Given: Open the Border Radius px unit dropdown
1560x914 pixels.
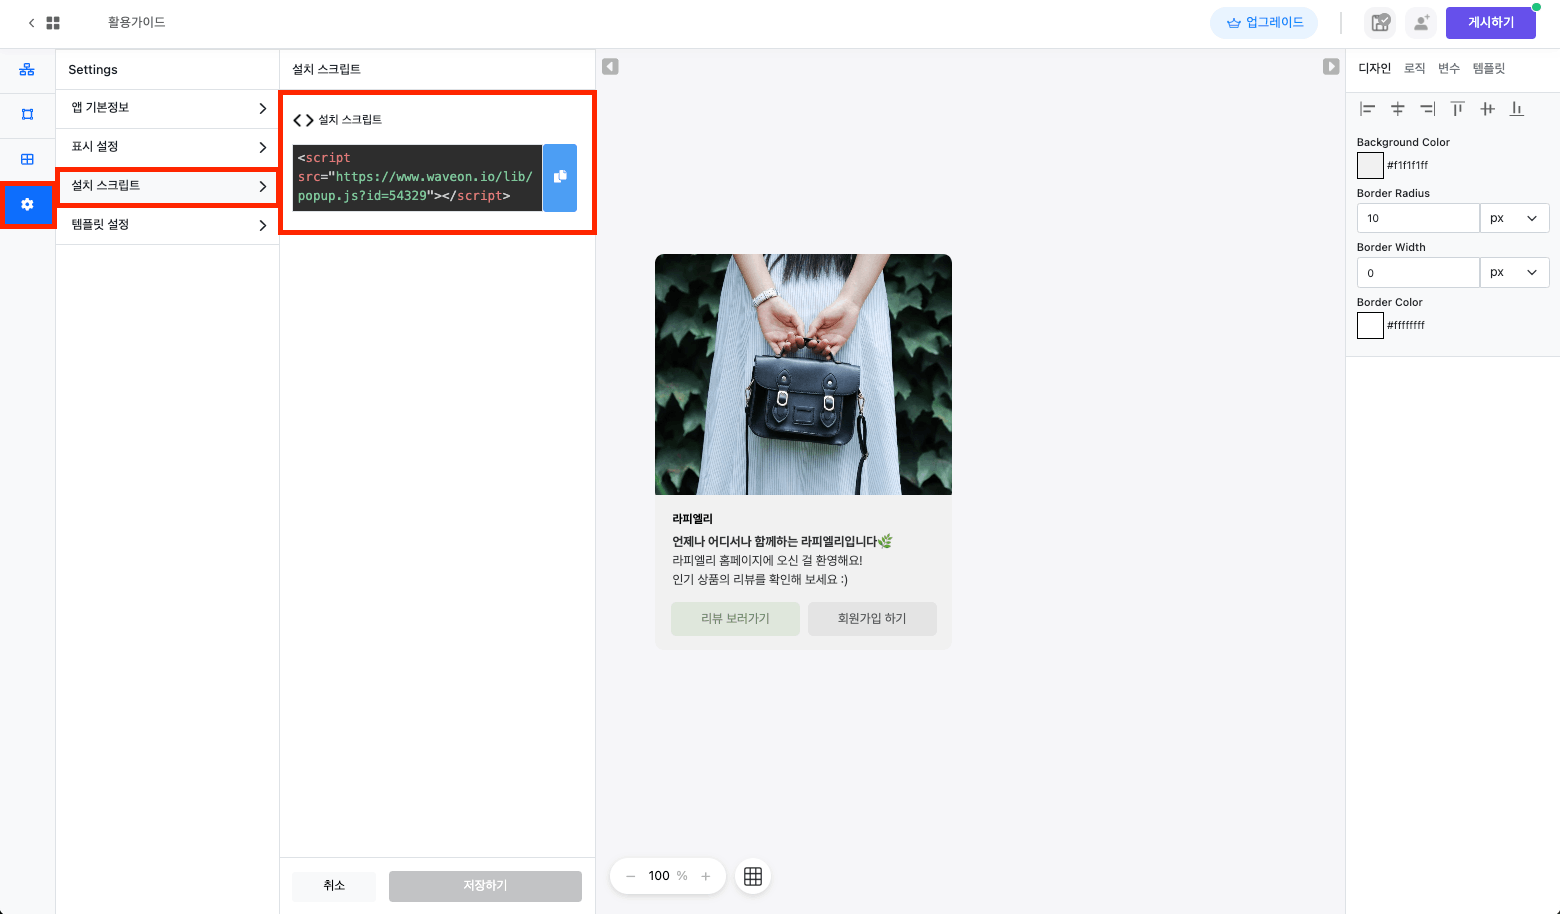Looking at the screenshot, I should click(1514, 217).
